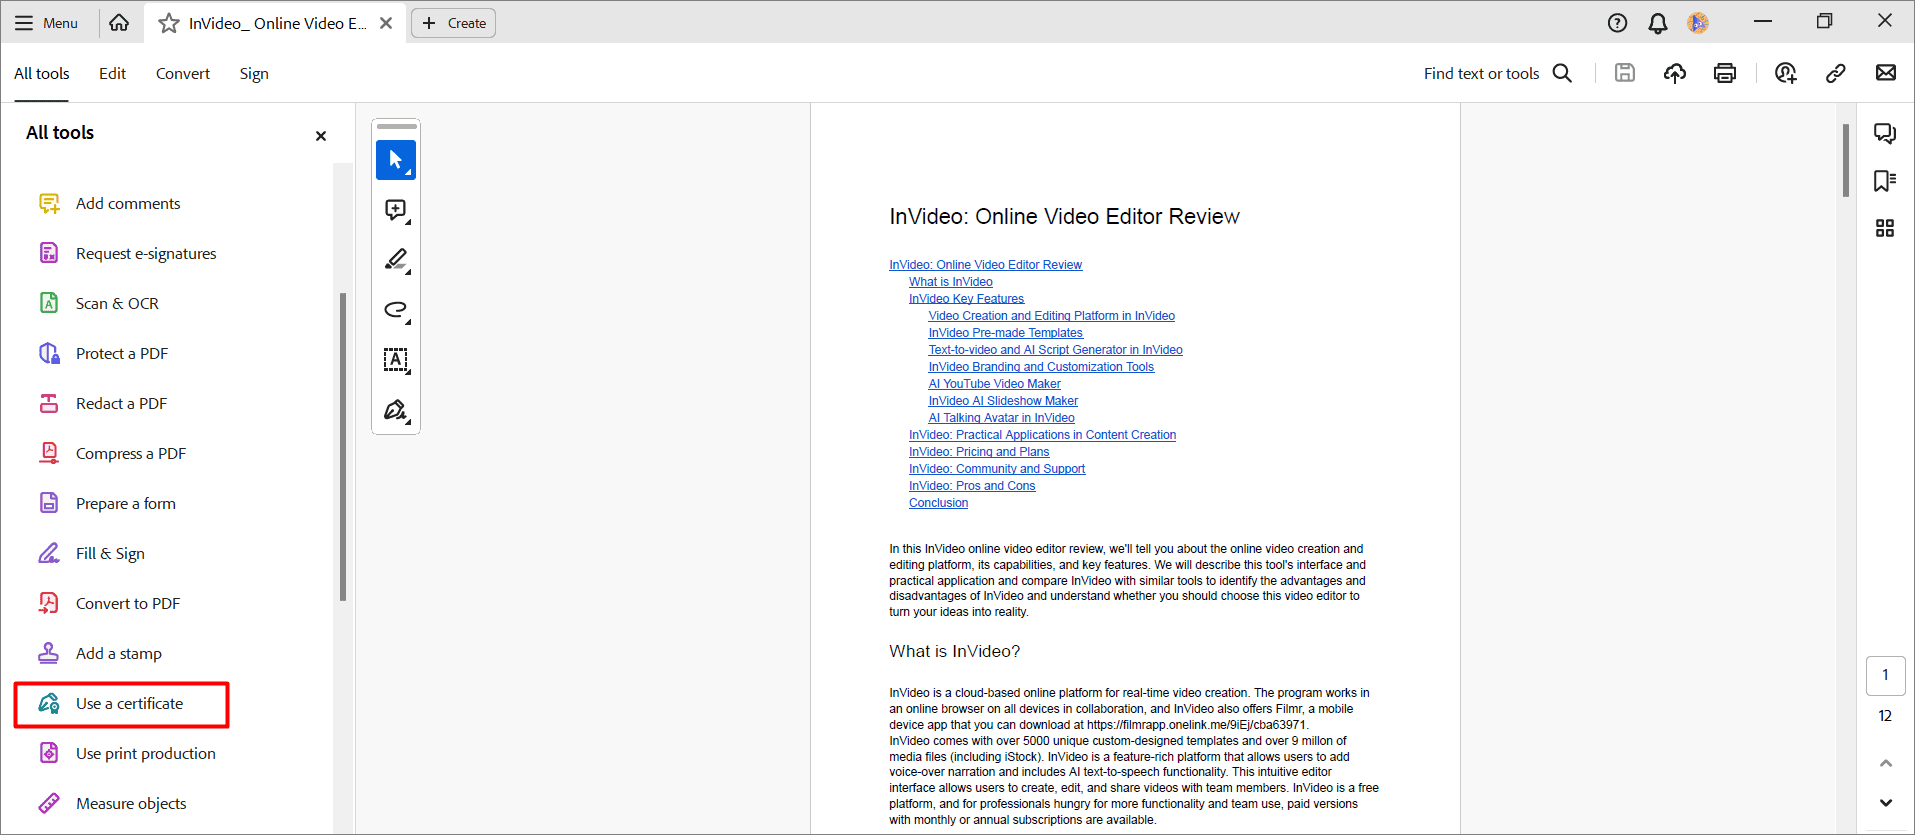This screenshot has width=1915, height=835.
Task: Select the arrow selection tool
Action: [x=396, y=160]
